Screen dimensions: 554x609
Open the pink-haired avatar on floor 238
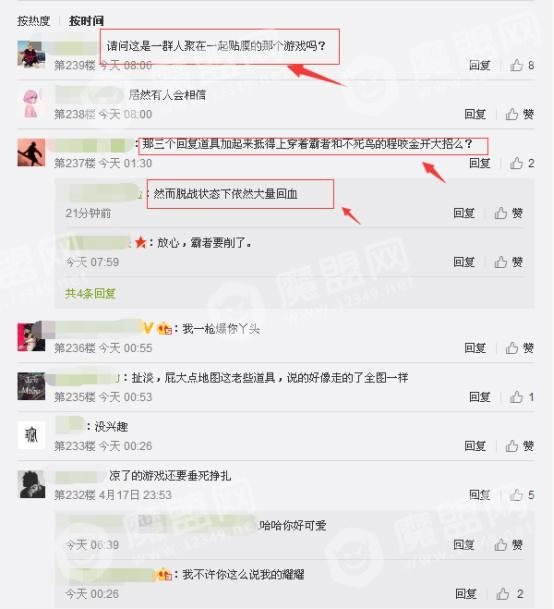31,103
